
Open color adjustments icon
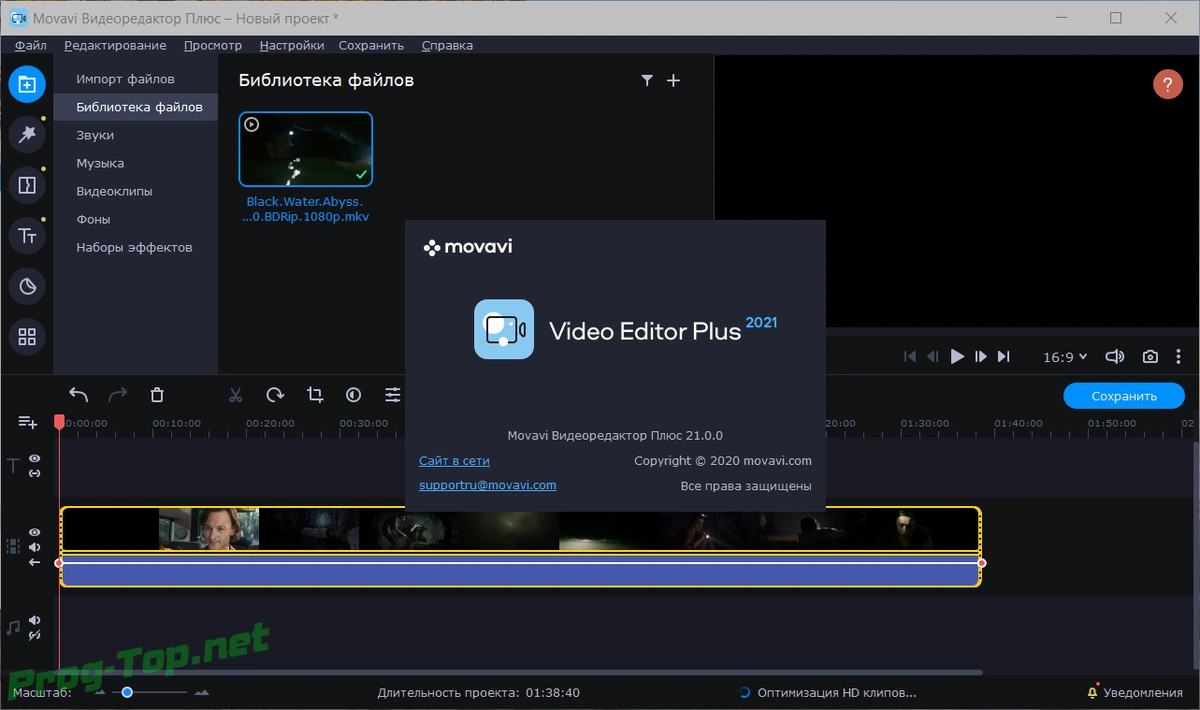pyautogui.click(x=354, y=395)
